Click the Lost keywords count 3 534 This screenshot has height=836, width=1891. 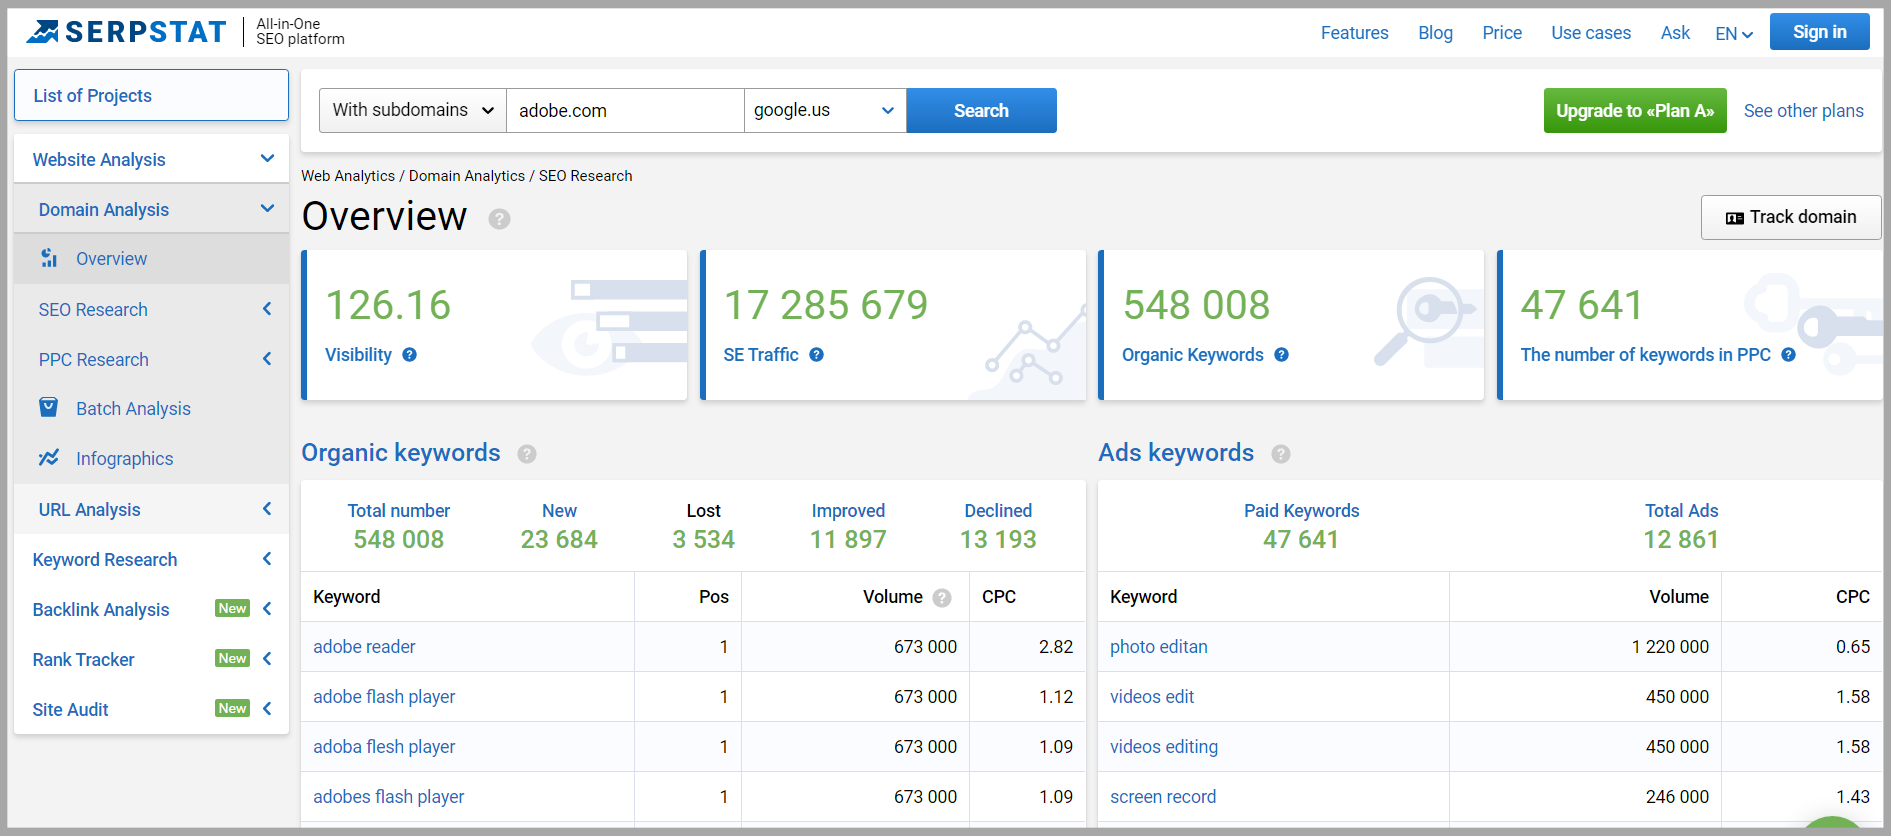pos(703,540)
